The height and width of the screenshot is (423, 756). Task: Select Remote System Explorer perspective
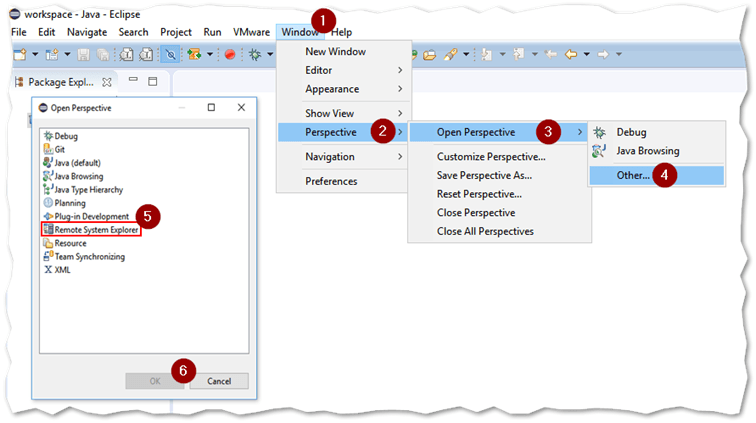coord(91,230)
